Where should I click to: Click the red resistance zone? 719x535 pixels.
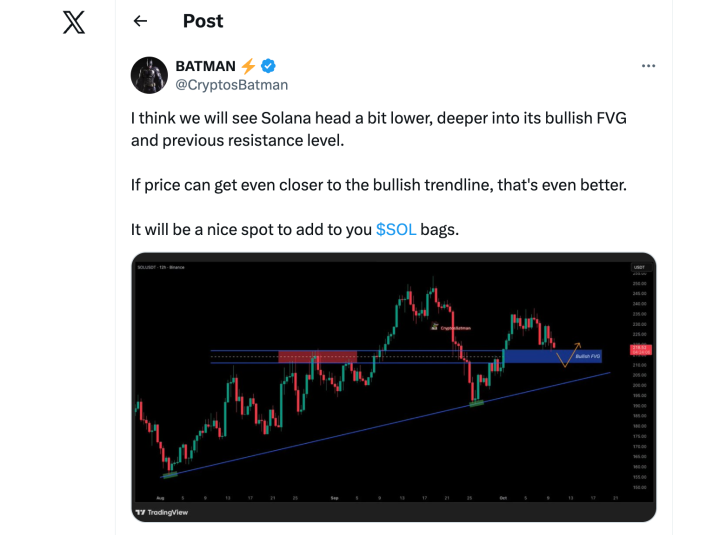317,356
